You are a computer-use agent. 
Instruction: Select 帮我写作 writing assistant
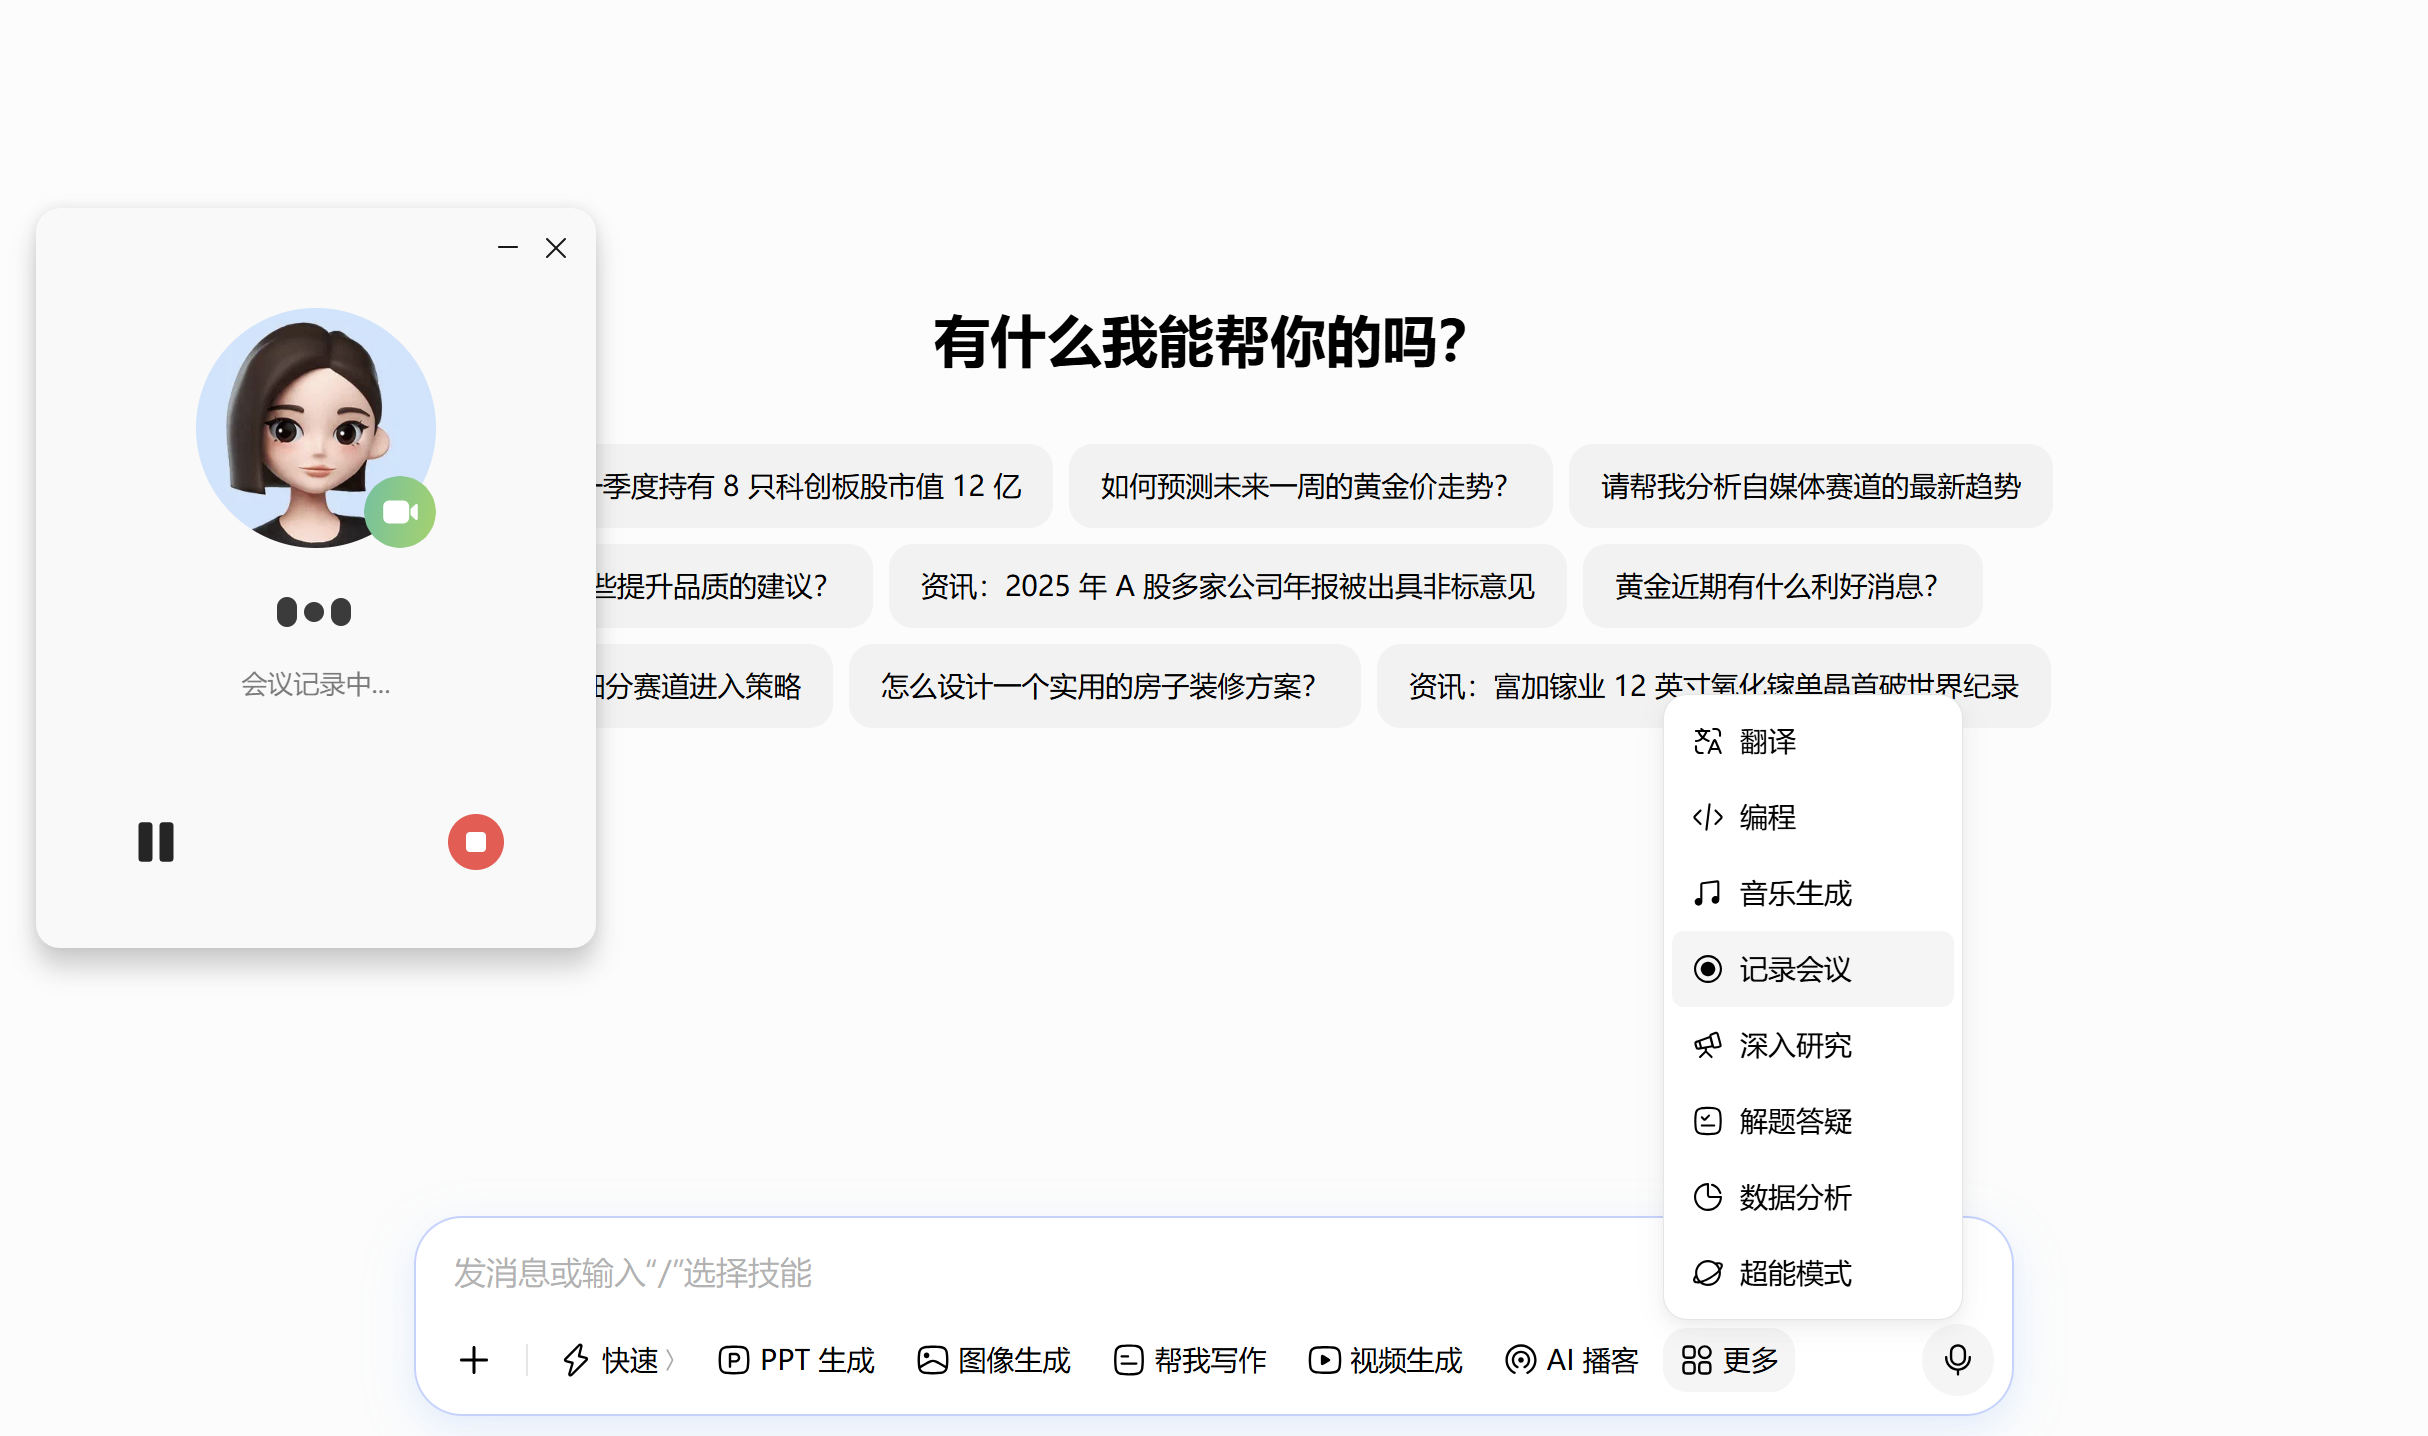coord(1190,1360)
